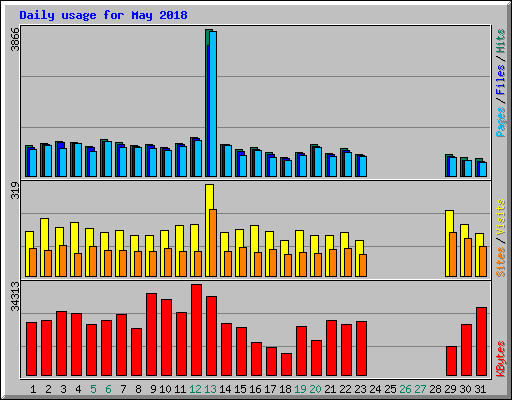Viewport: 512px width, 400px height.
Task: Click day 11 on the x-axis
Action: click(180, 389)
